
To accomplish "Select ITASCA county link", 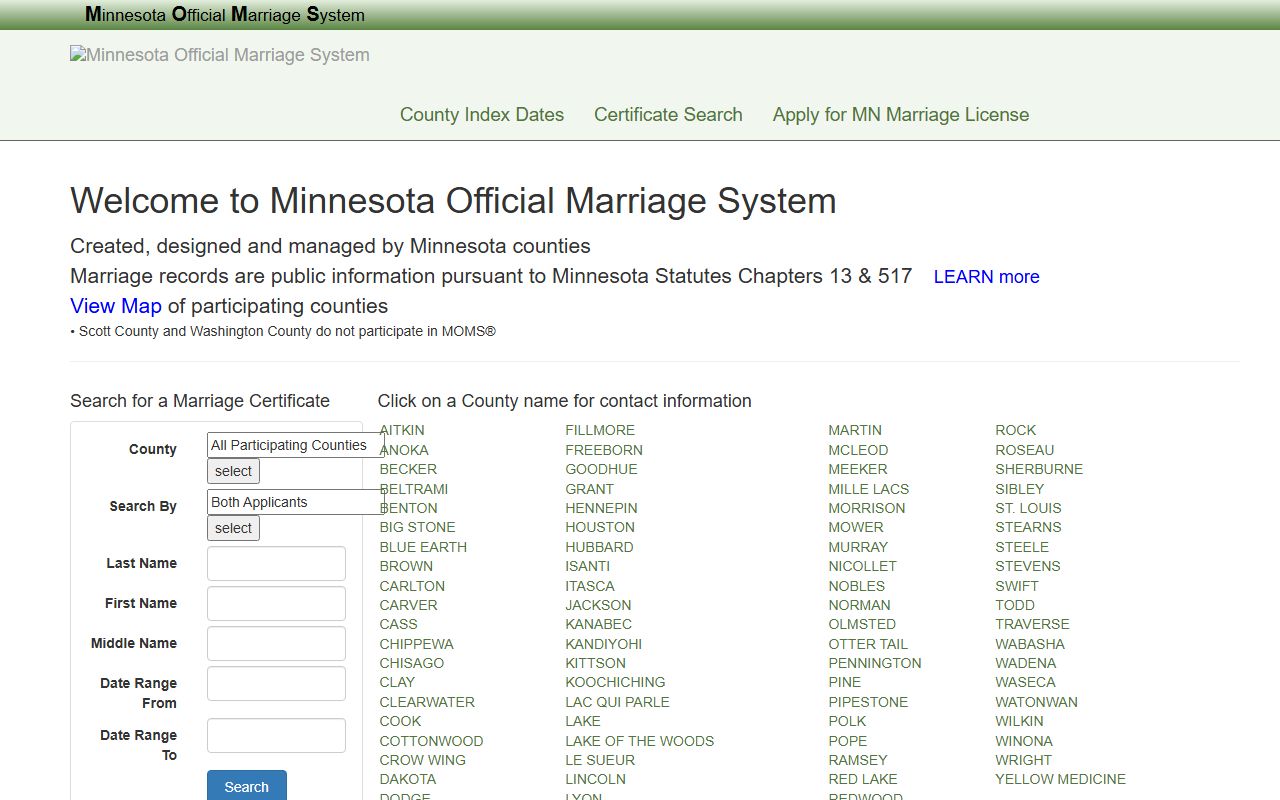I will click(590, 586).
